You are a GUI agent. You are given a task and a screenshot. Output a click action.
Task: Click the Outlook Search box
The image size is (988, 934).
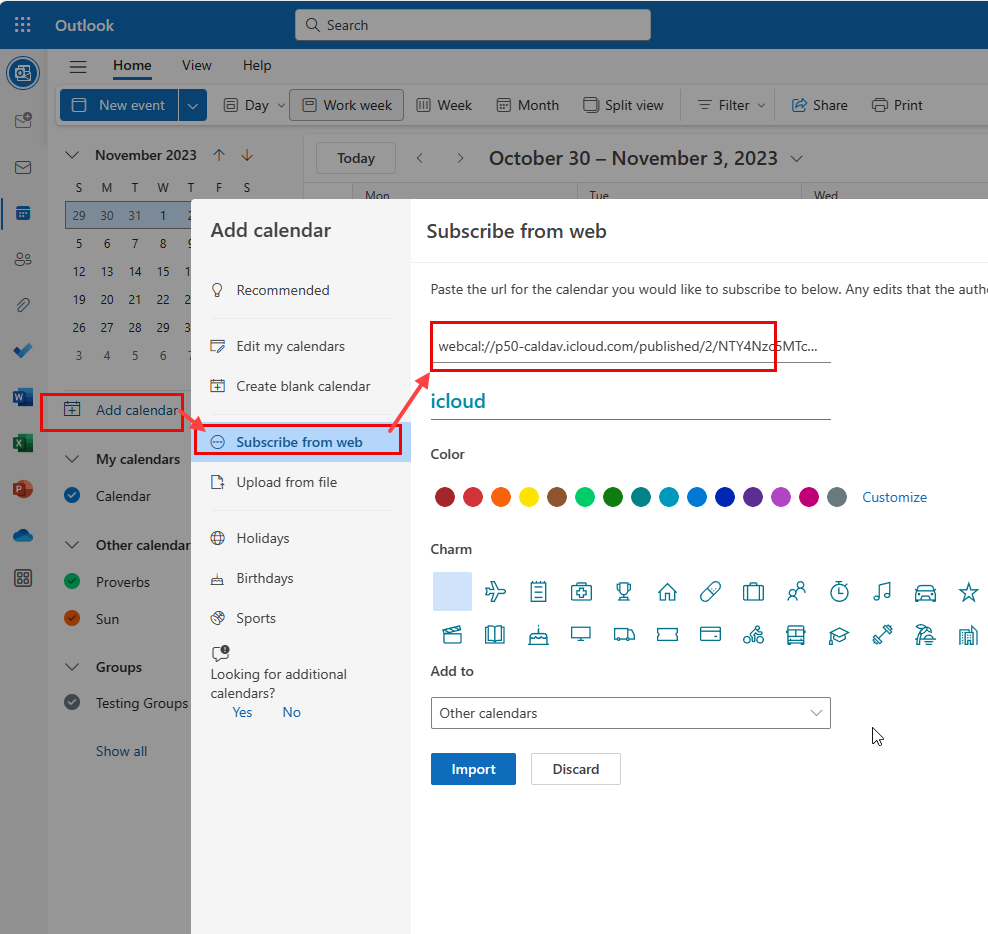[473, 25]
